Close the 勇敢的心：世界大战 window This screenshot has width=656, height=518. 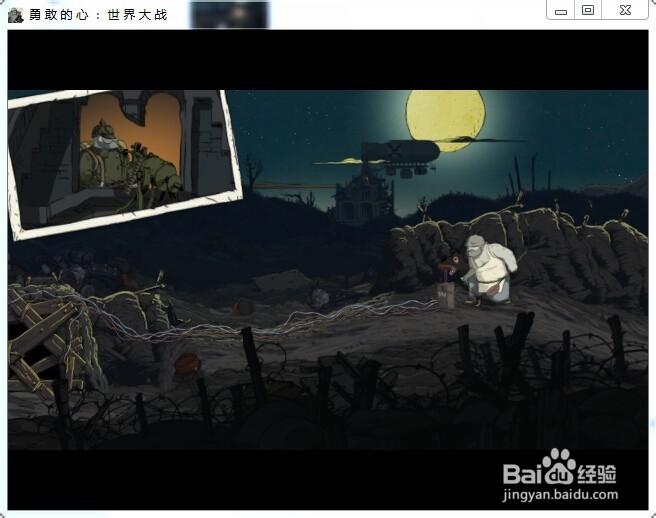click(625, 10)
